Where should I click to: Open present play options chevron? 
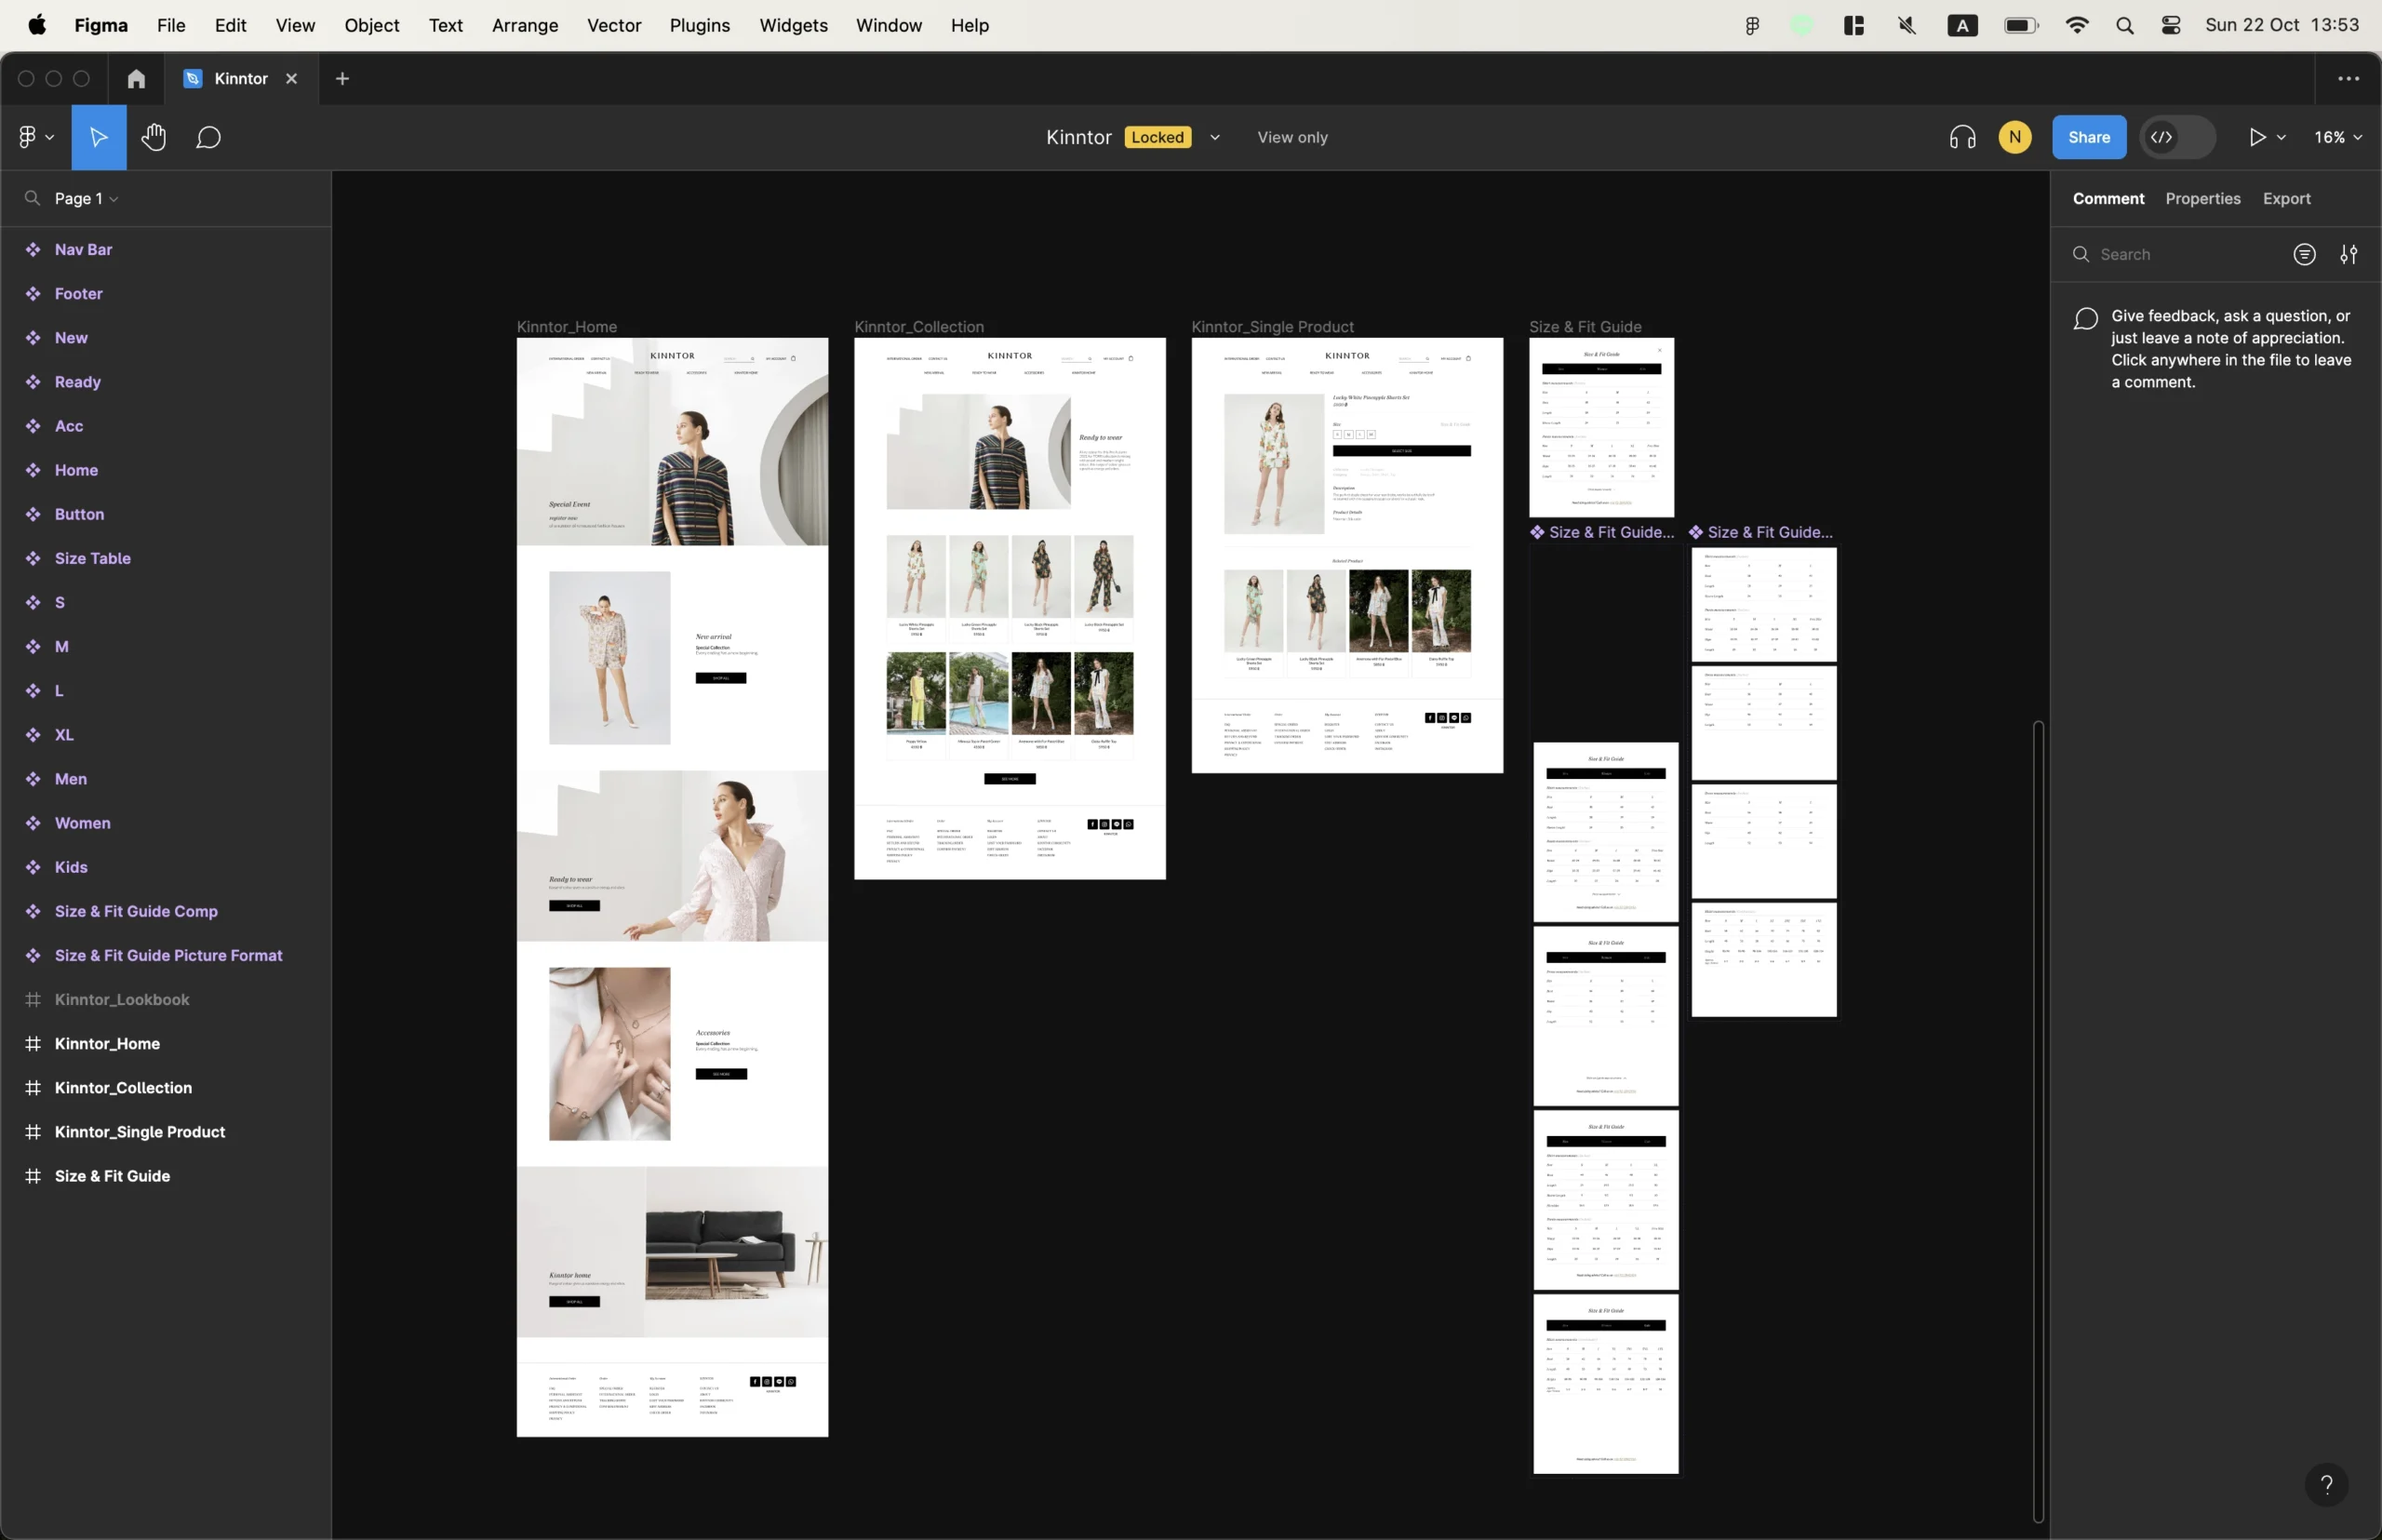point(2282,137)
